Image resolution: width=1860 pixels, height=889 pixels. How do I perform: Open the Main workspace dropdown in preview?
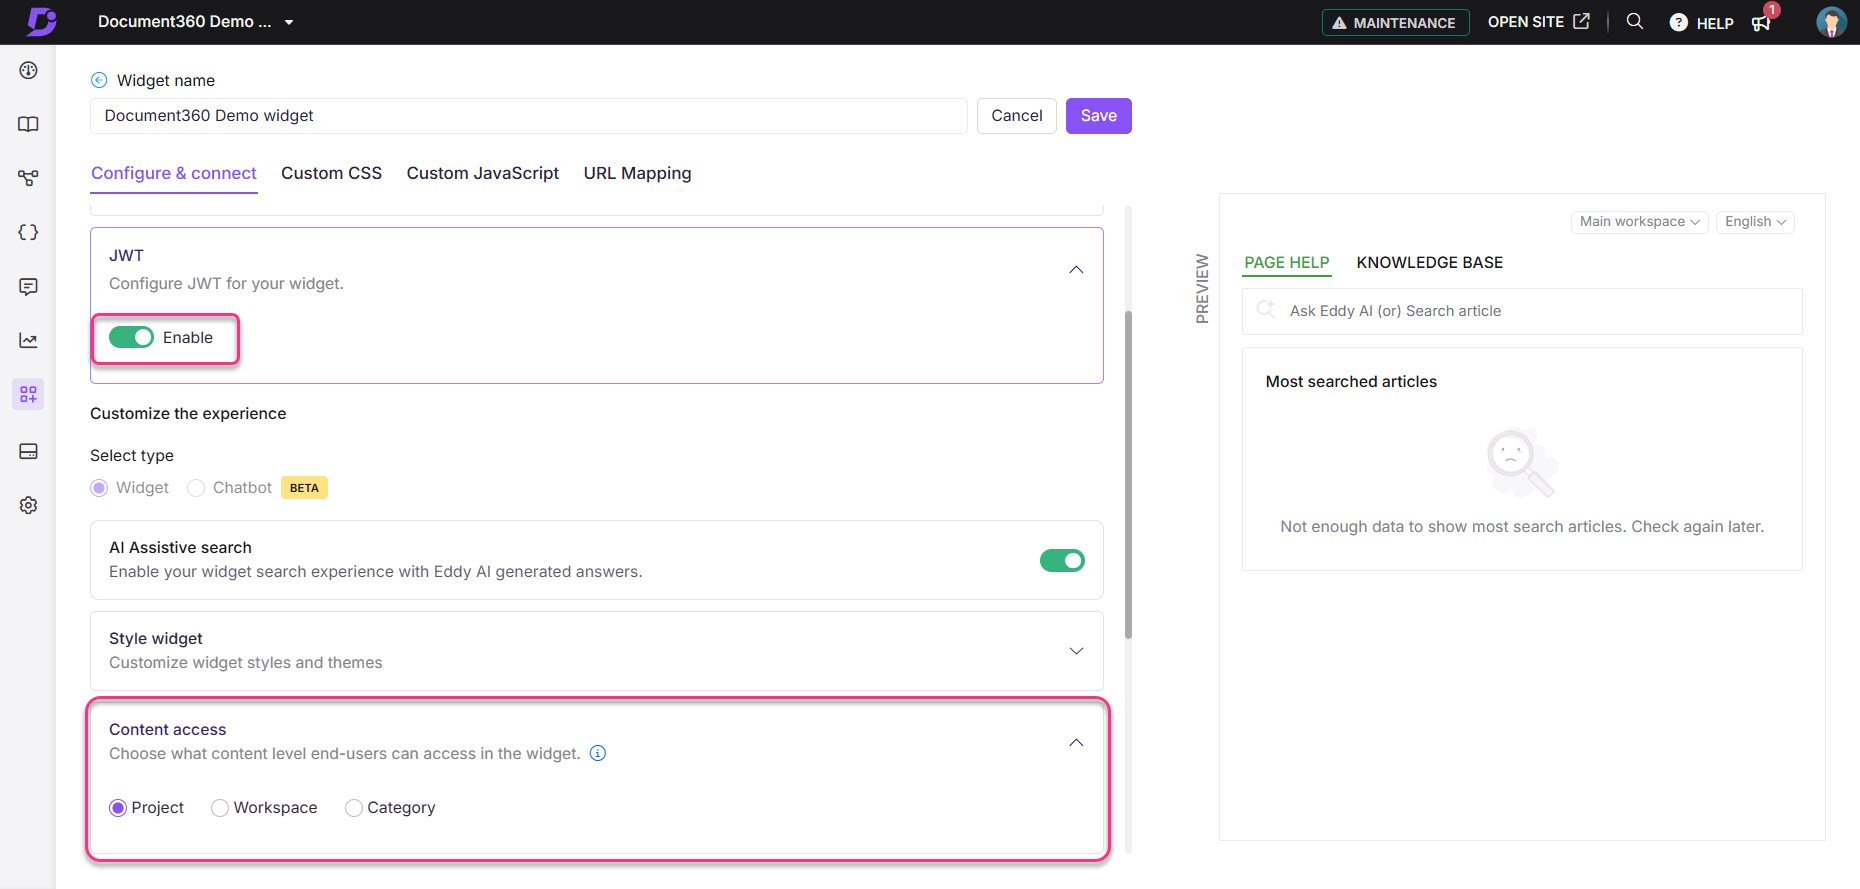[1639, 221]
